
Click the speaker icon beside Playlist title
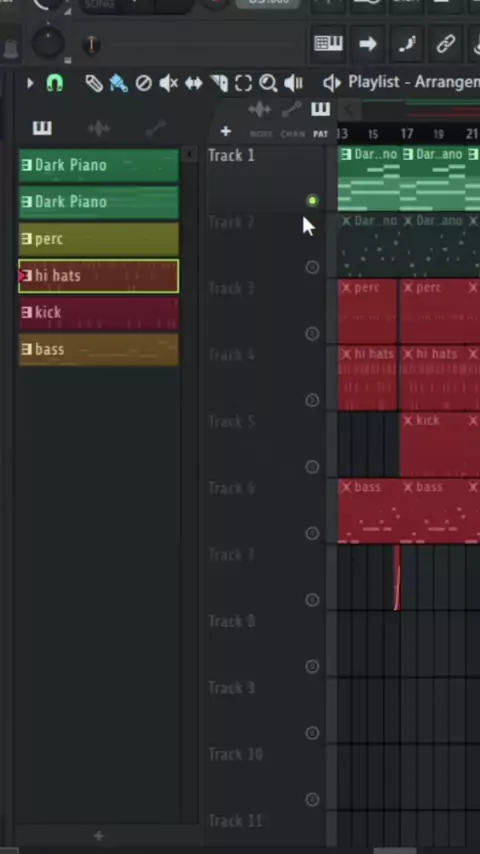pyautogui.click(x=331, y=83)
